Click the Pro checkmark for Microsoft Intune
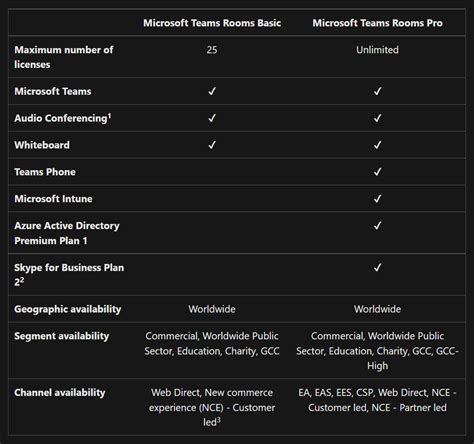 tap(377, 199)
